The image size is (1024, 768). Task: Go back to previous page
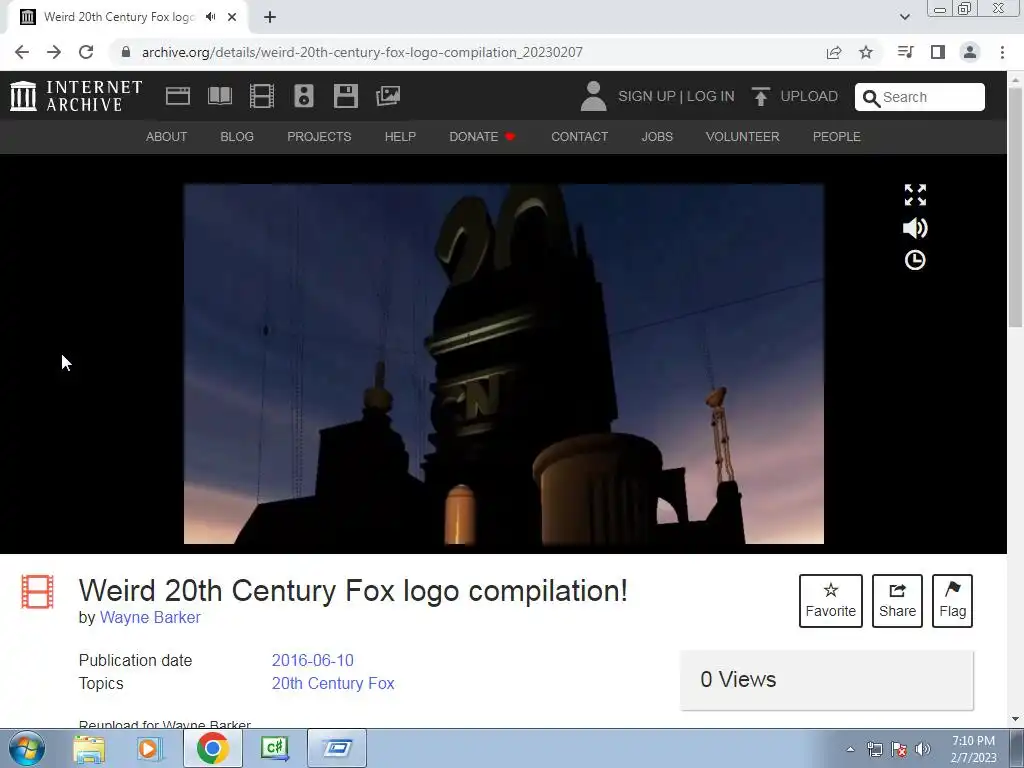click(x=22, y=52)
